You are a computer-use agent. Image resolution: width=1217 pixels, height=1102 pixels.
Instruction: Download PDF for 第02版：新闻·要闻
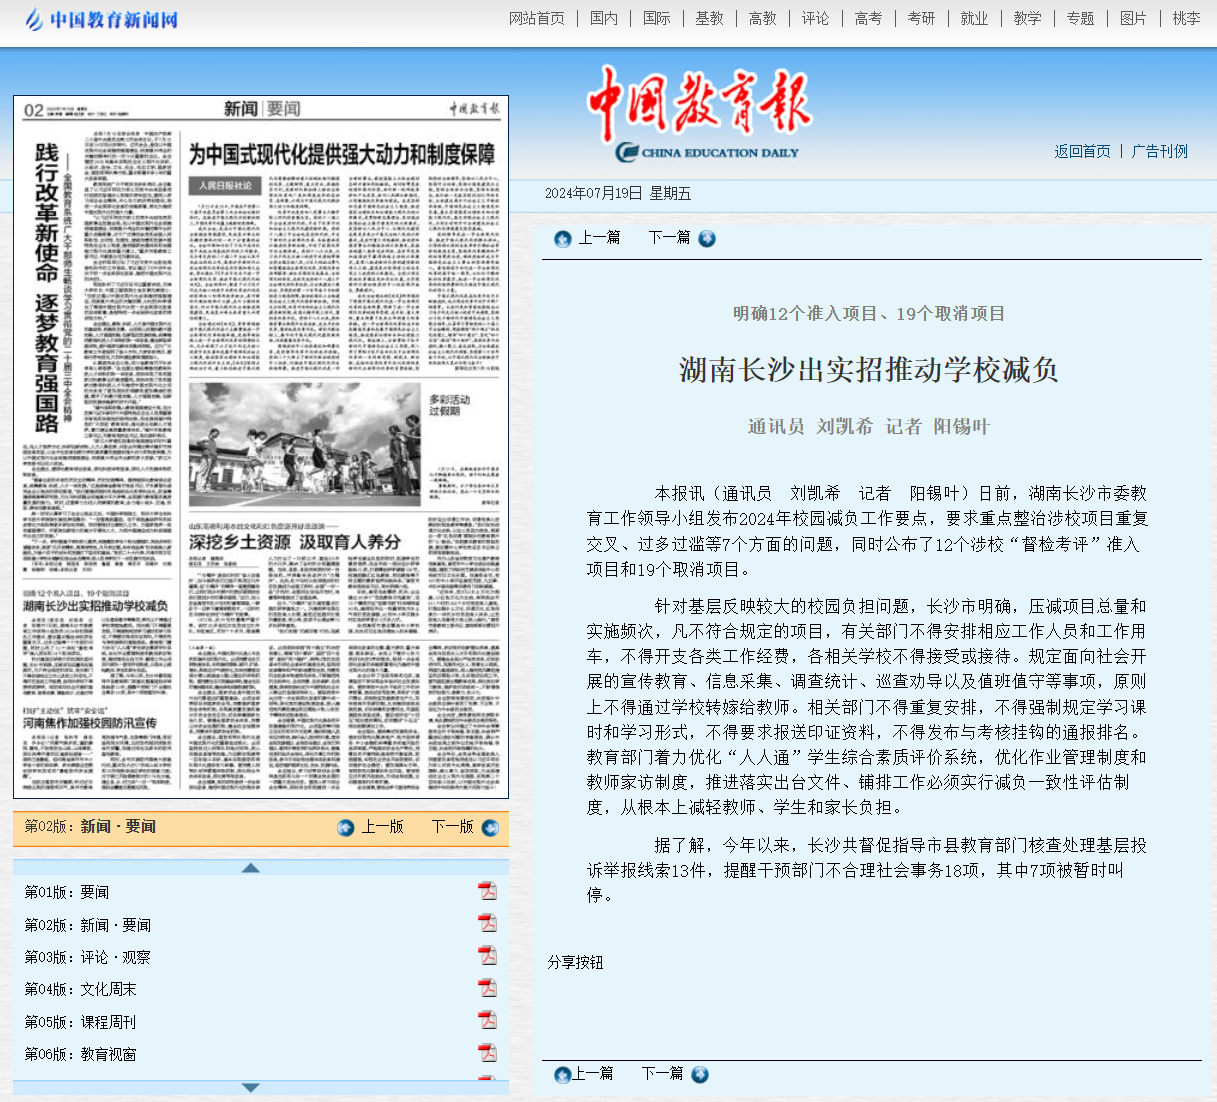click(x=487, y=923)
